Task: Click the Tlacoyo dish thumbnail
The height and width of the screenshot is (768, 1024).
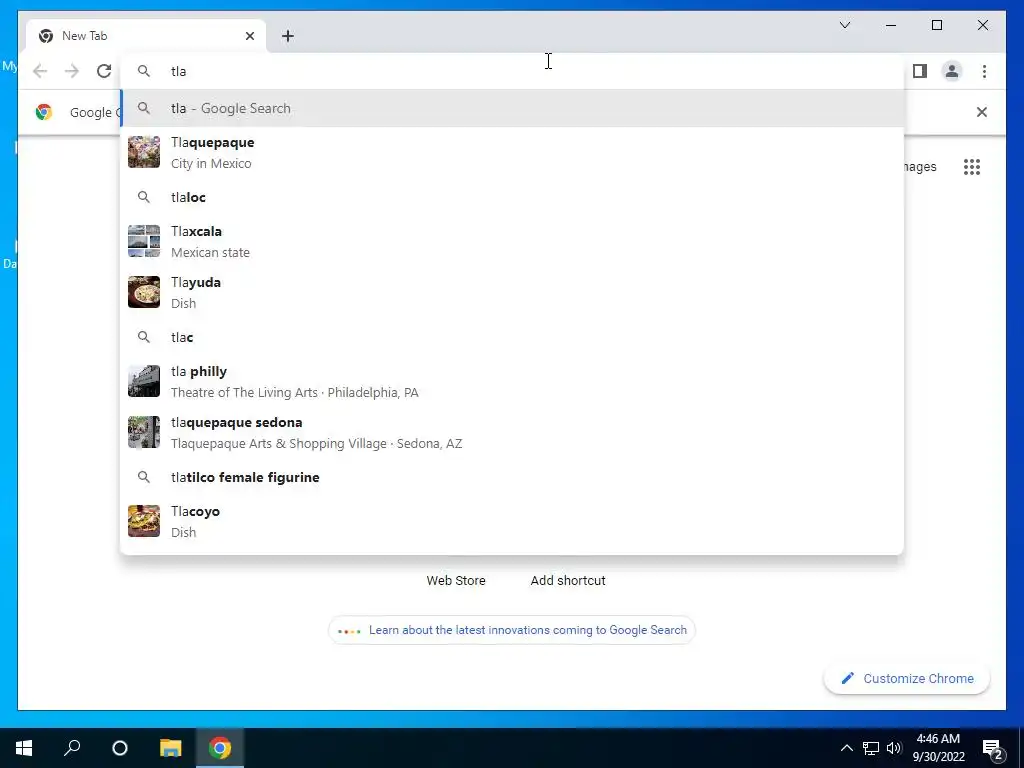Action: 144,520
